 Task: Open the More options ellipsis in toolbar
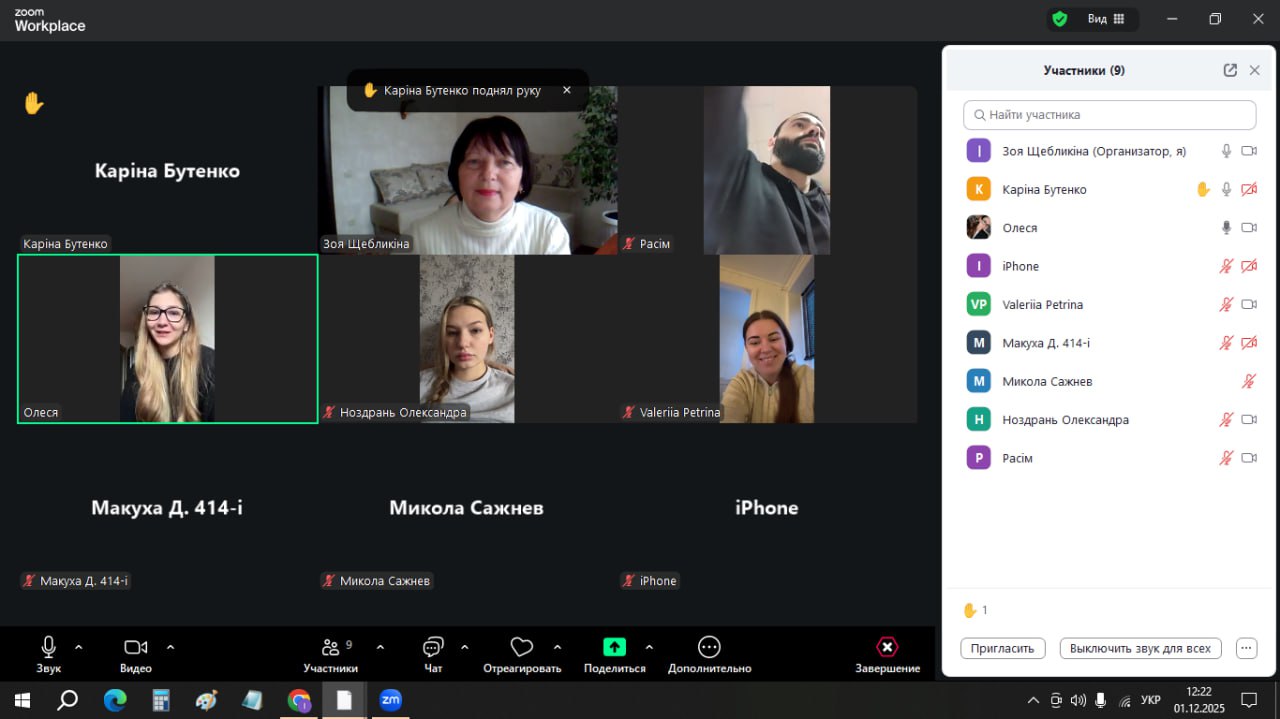(709, 647)
